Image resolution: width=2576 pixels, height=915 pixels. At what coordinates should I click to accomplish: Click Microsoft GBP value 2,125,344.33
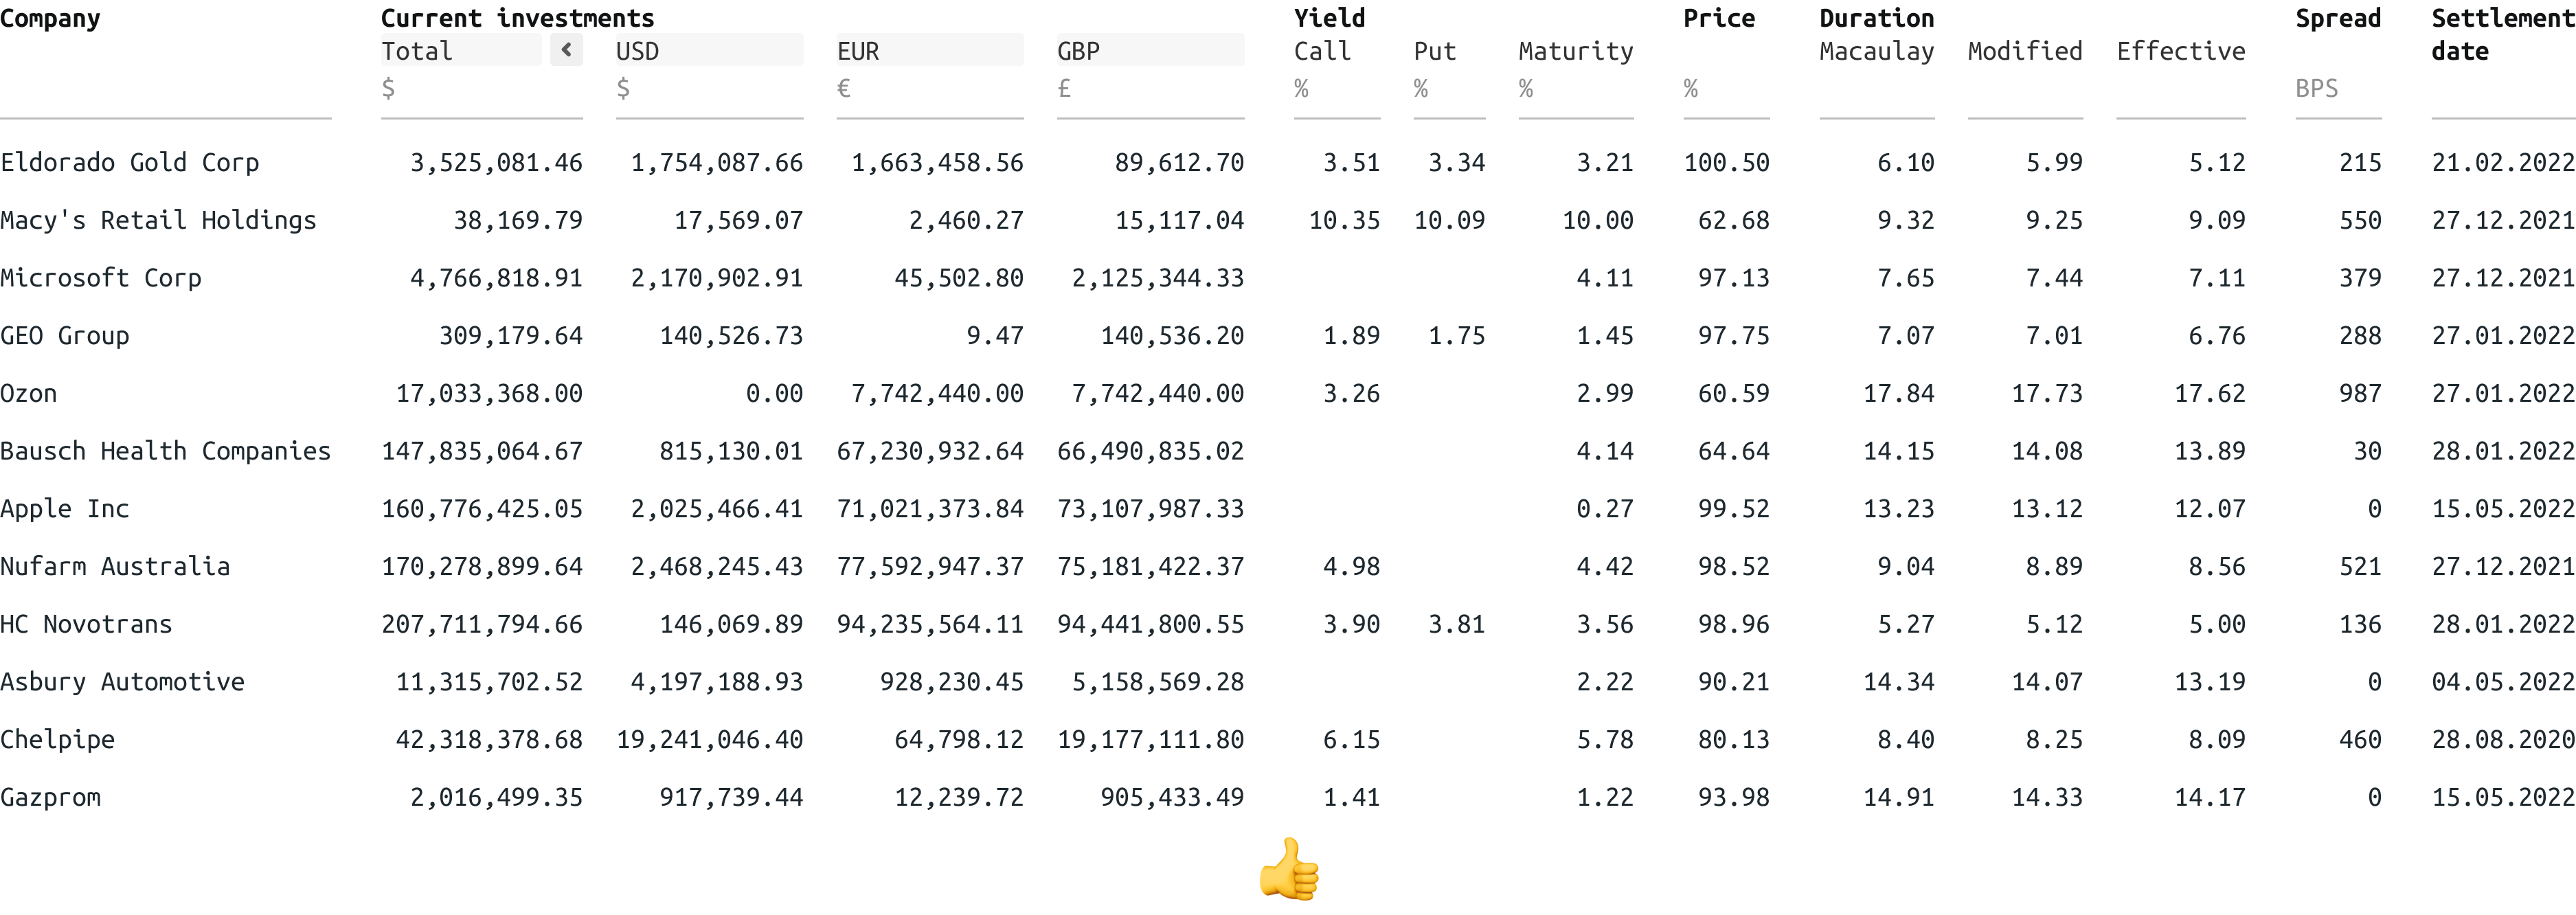pyautogui.click(x=1157, y=278)
